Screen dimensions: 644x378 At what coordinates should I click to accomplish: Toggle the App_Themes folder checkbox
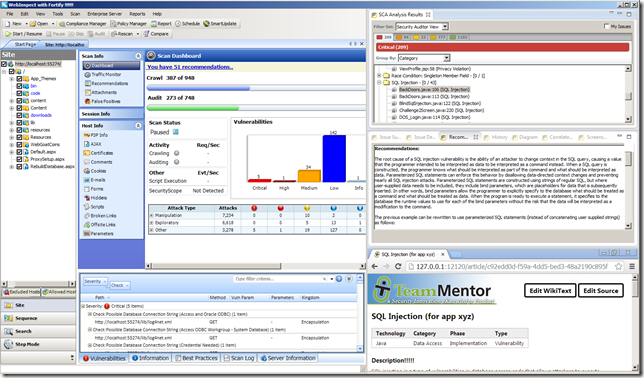coord(19,78)
